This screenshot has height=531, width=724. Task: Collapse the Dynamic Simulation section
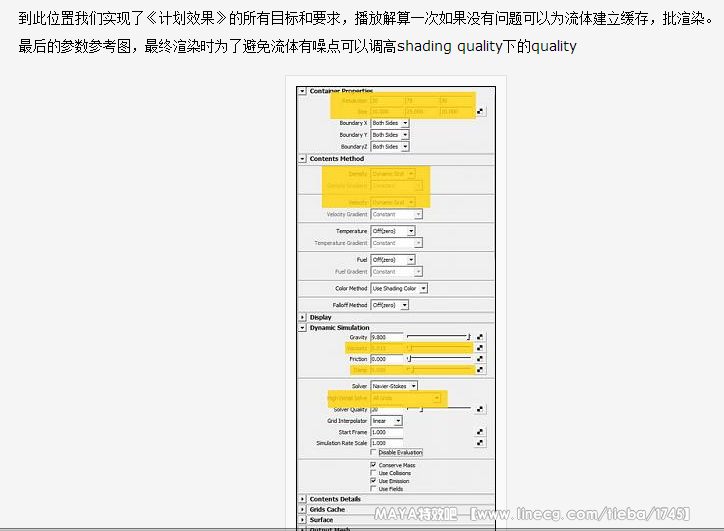[303, 327]
